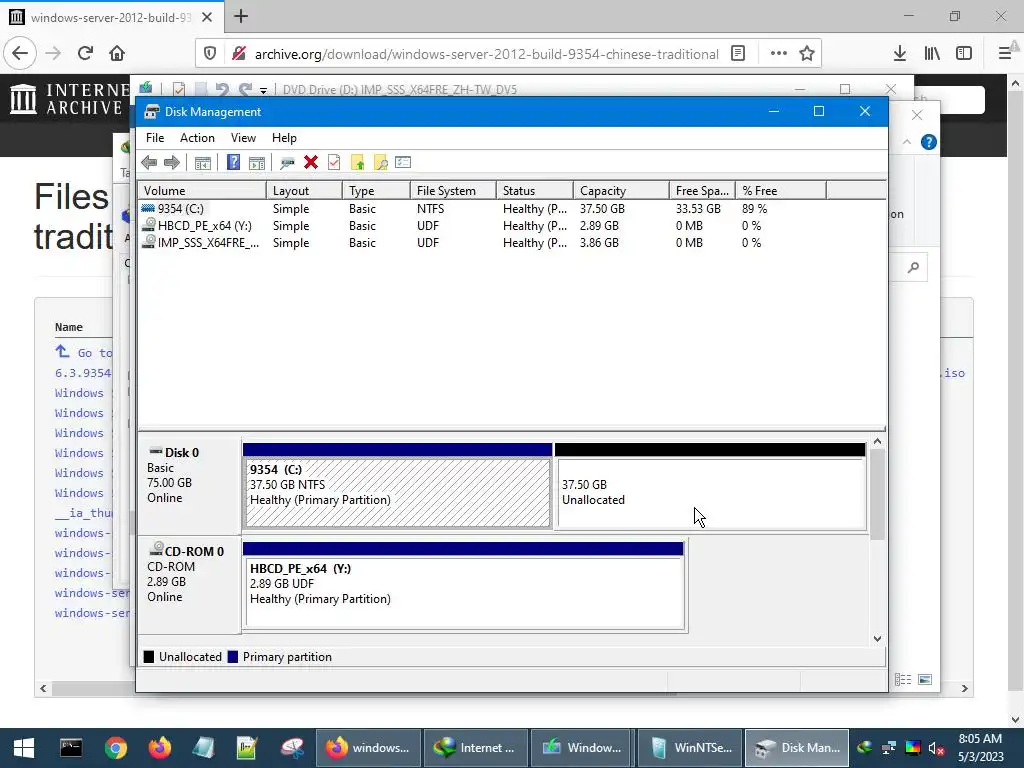
Task: Click the Connect/Rescan disk toolbar icon
Action: 287,163
